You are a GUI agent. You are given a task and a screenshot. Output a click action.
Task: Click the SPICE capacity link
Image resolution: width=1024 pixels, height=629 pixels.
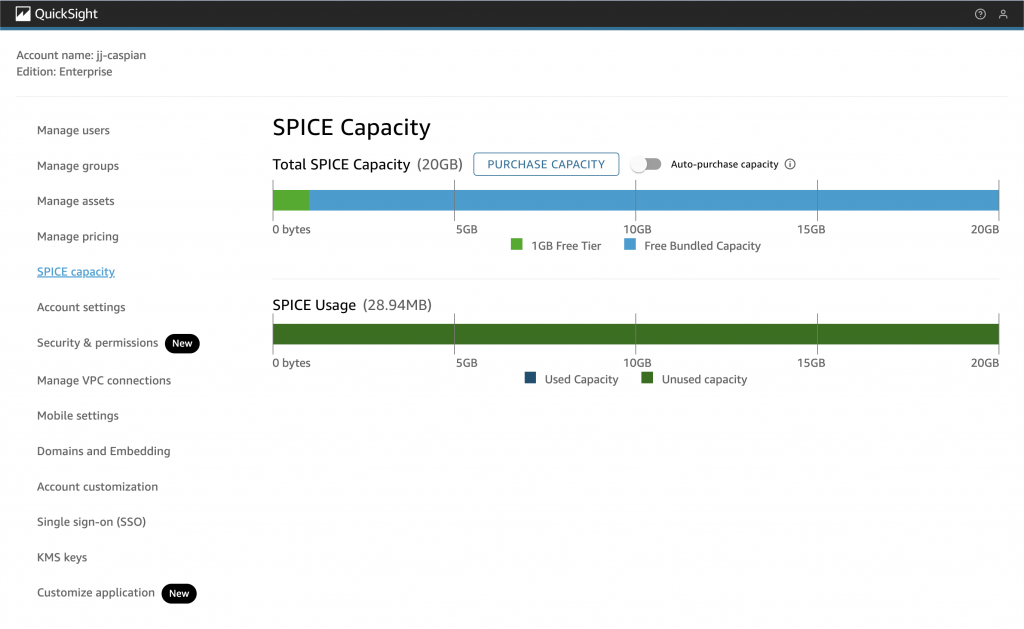[x=76, y=272]
